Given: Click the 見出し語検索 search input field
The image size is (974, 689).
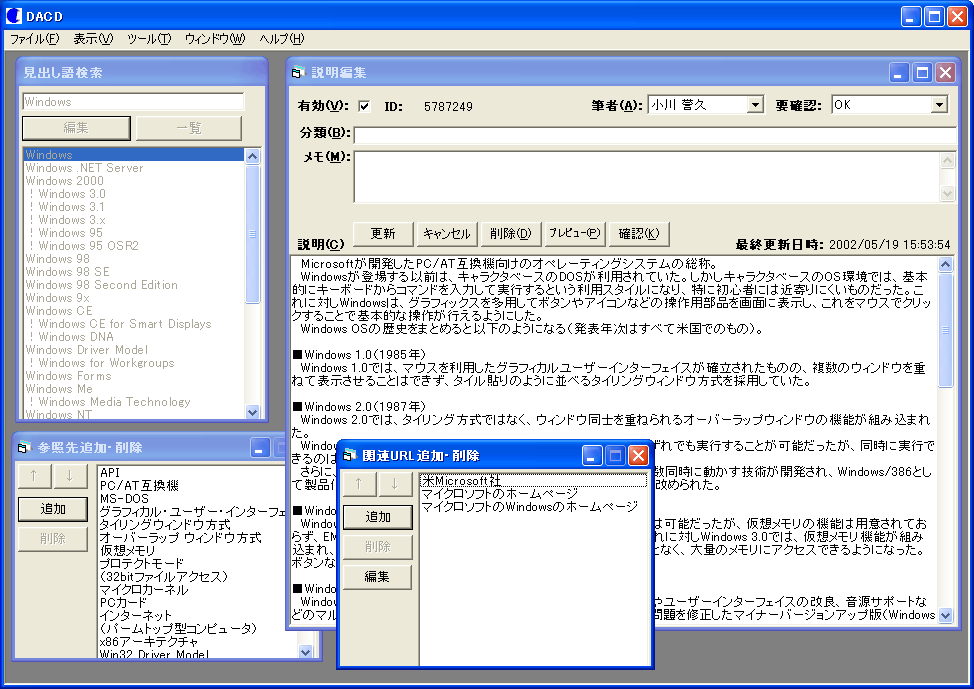Looking at the screenshot, I should pyautogui.click(x=134, y=102).
